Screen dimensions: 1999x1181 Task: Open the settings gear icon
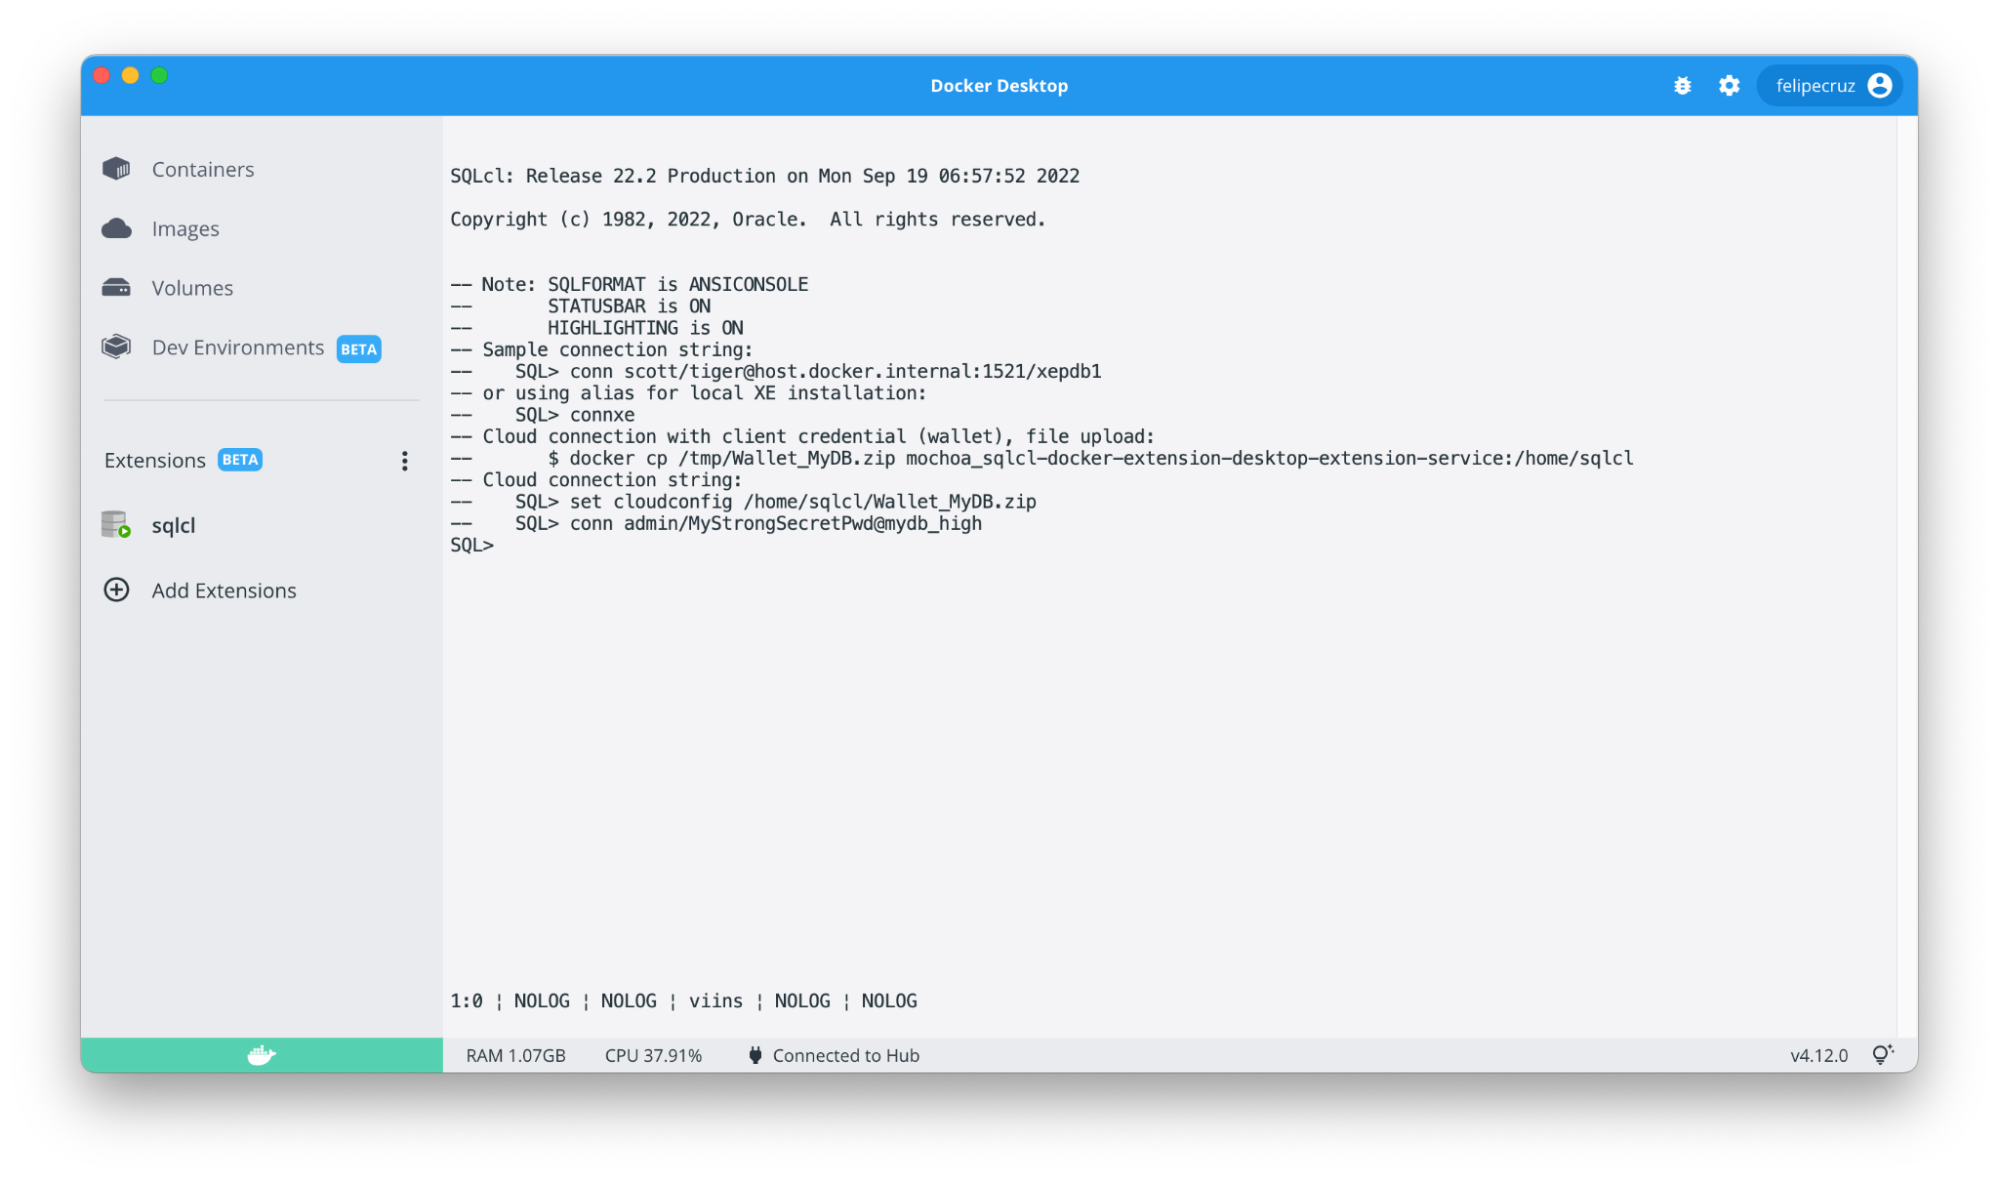click(x=1729, y=86)
